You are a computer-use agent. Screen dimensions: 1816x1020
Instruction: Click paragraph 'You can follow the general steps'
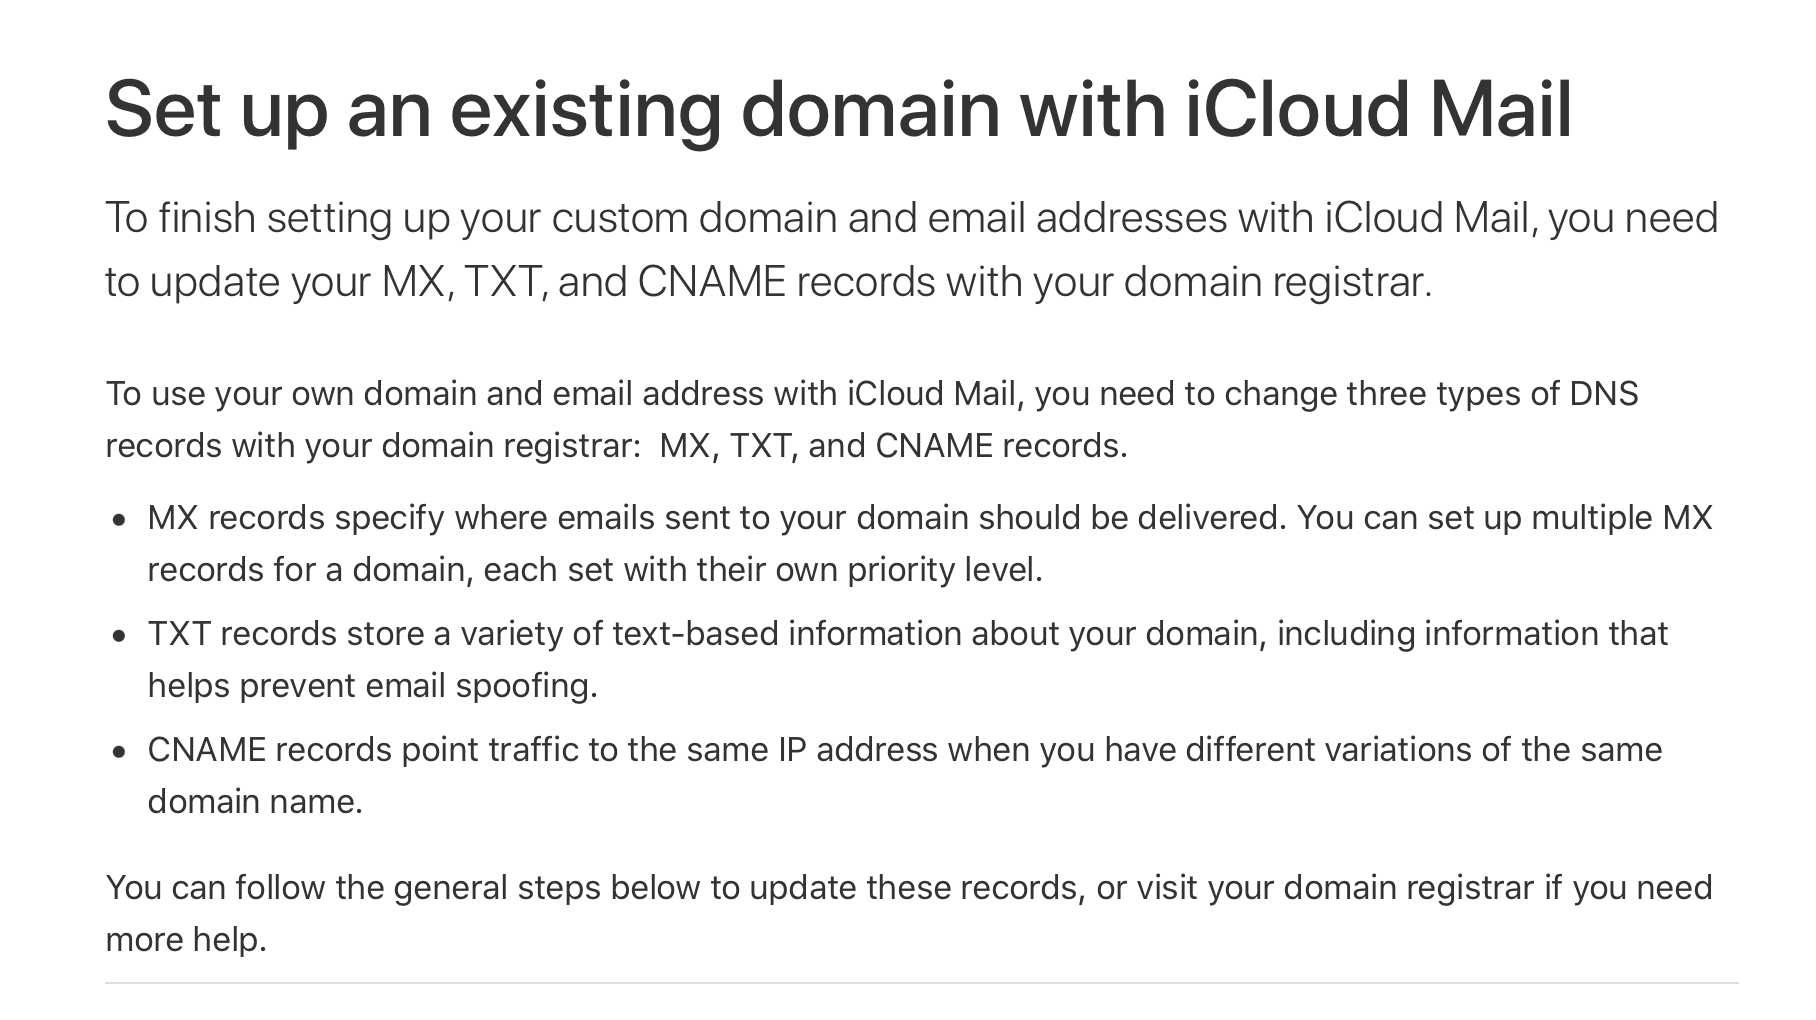[909, 913]
